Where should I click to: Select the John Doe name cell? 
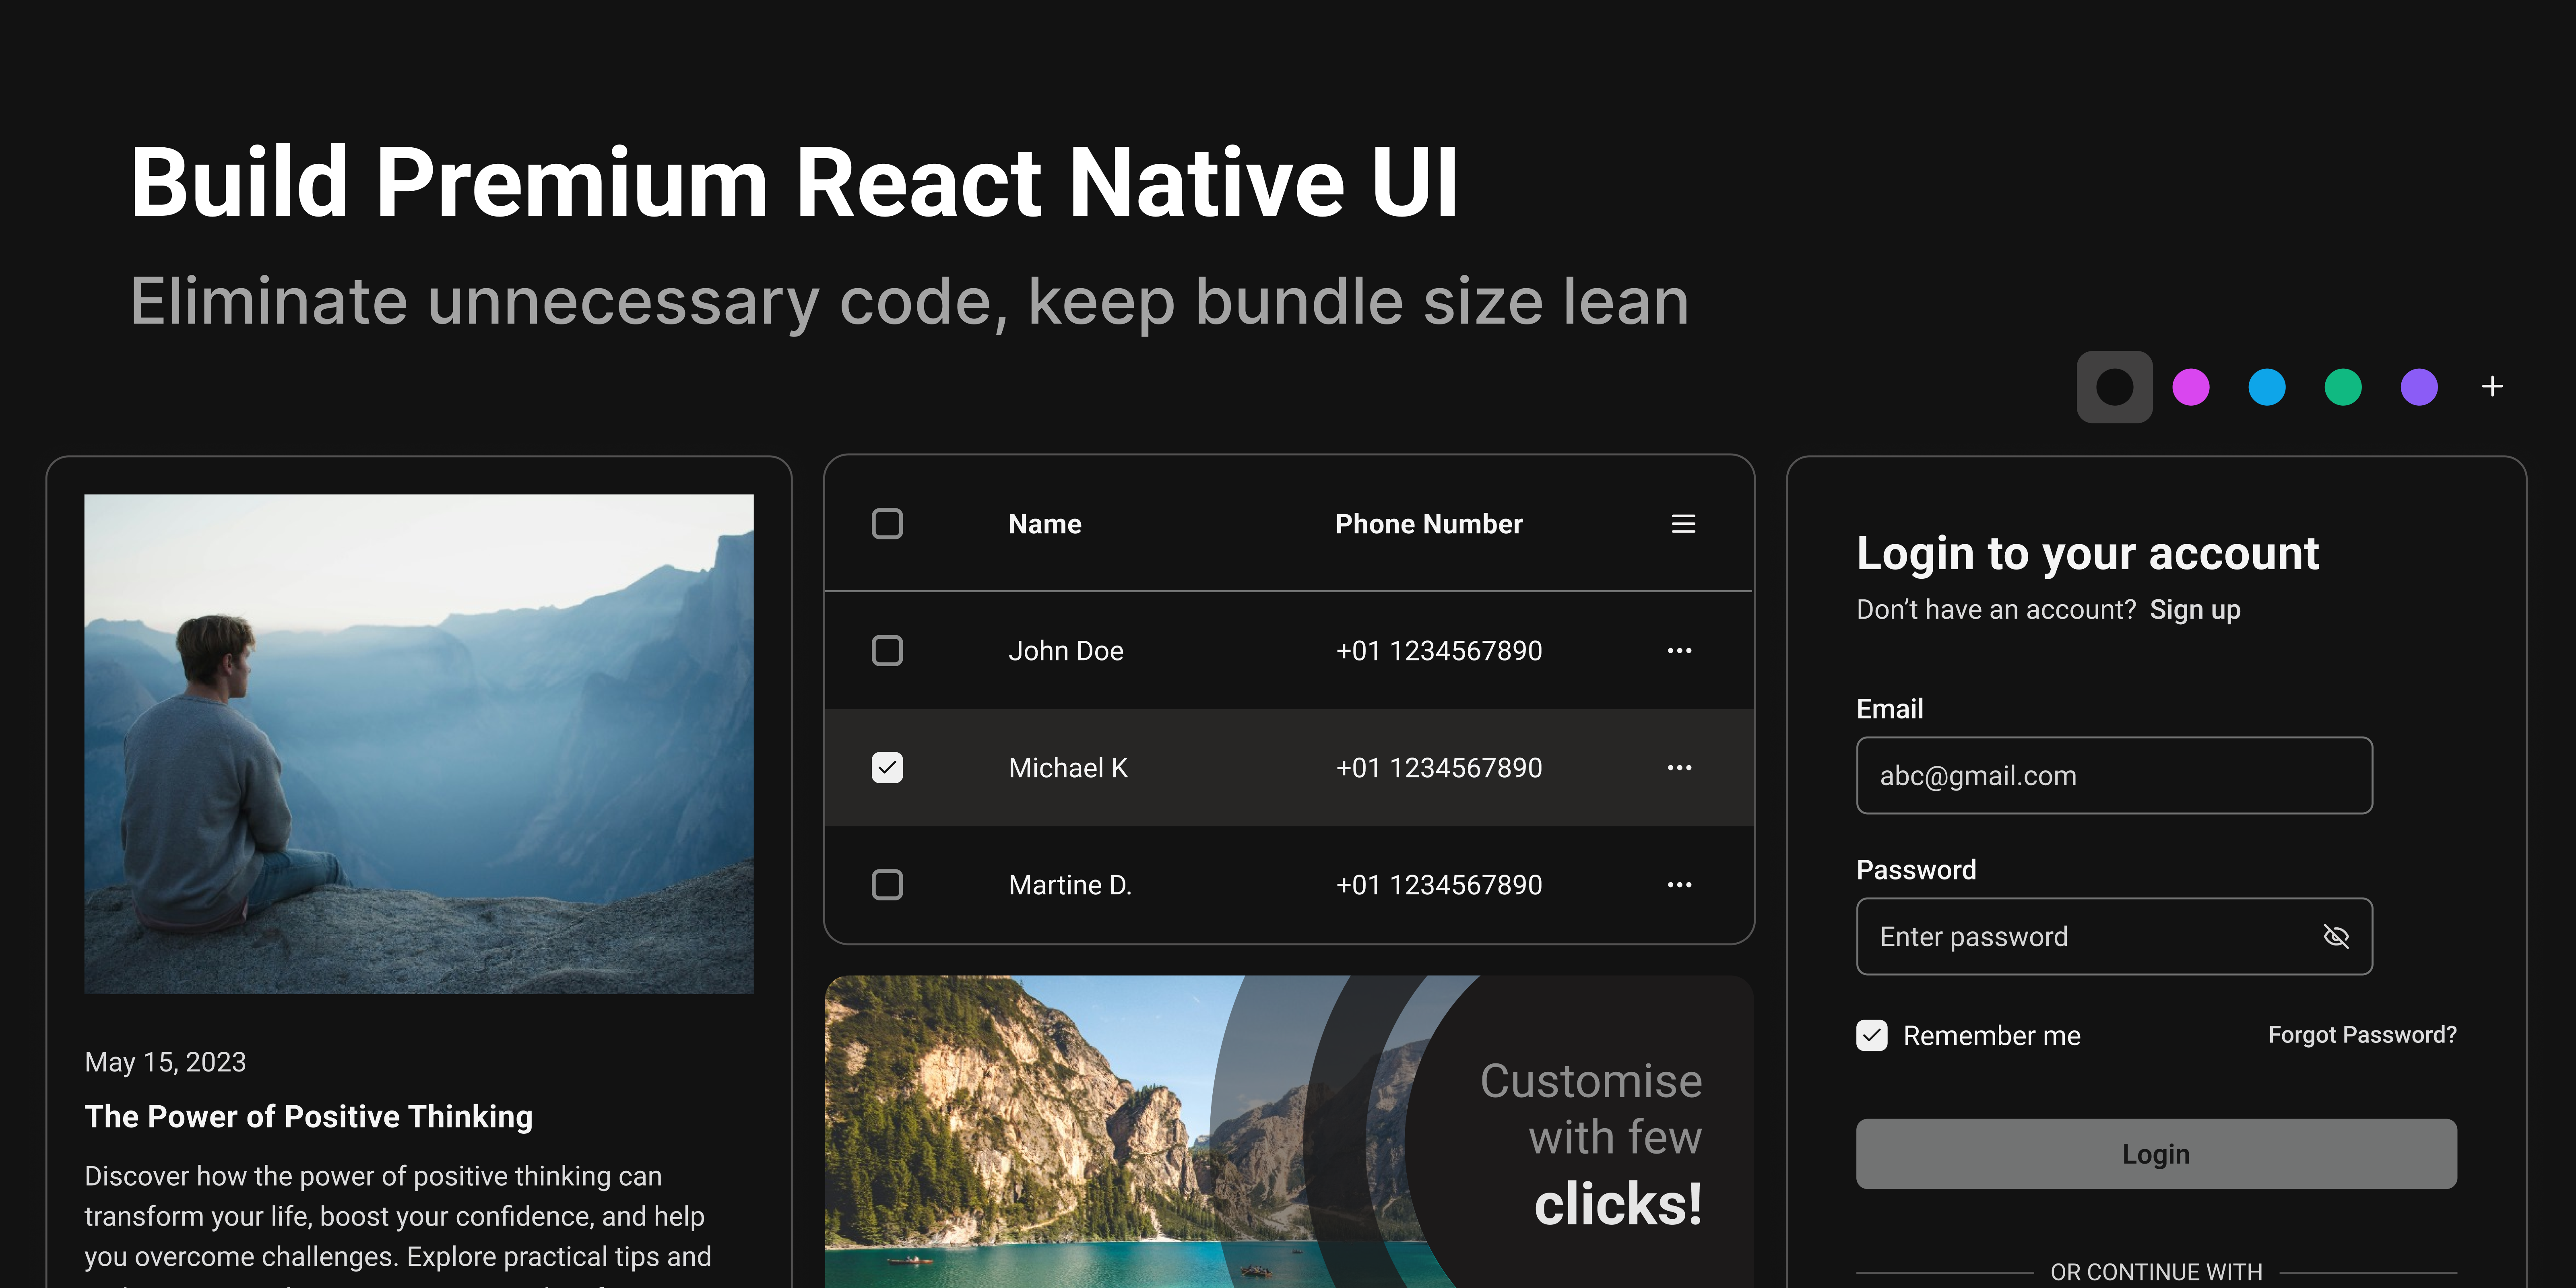click(1066, 651)
